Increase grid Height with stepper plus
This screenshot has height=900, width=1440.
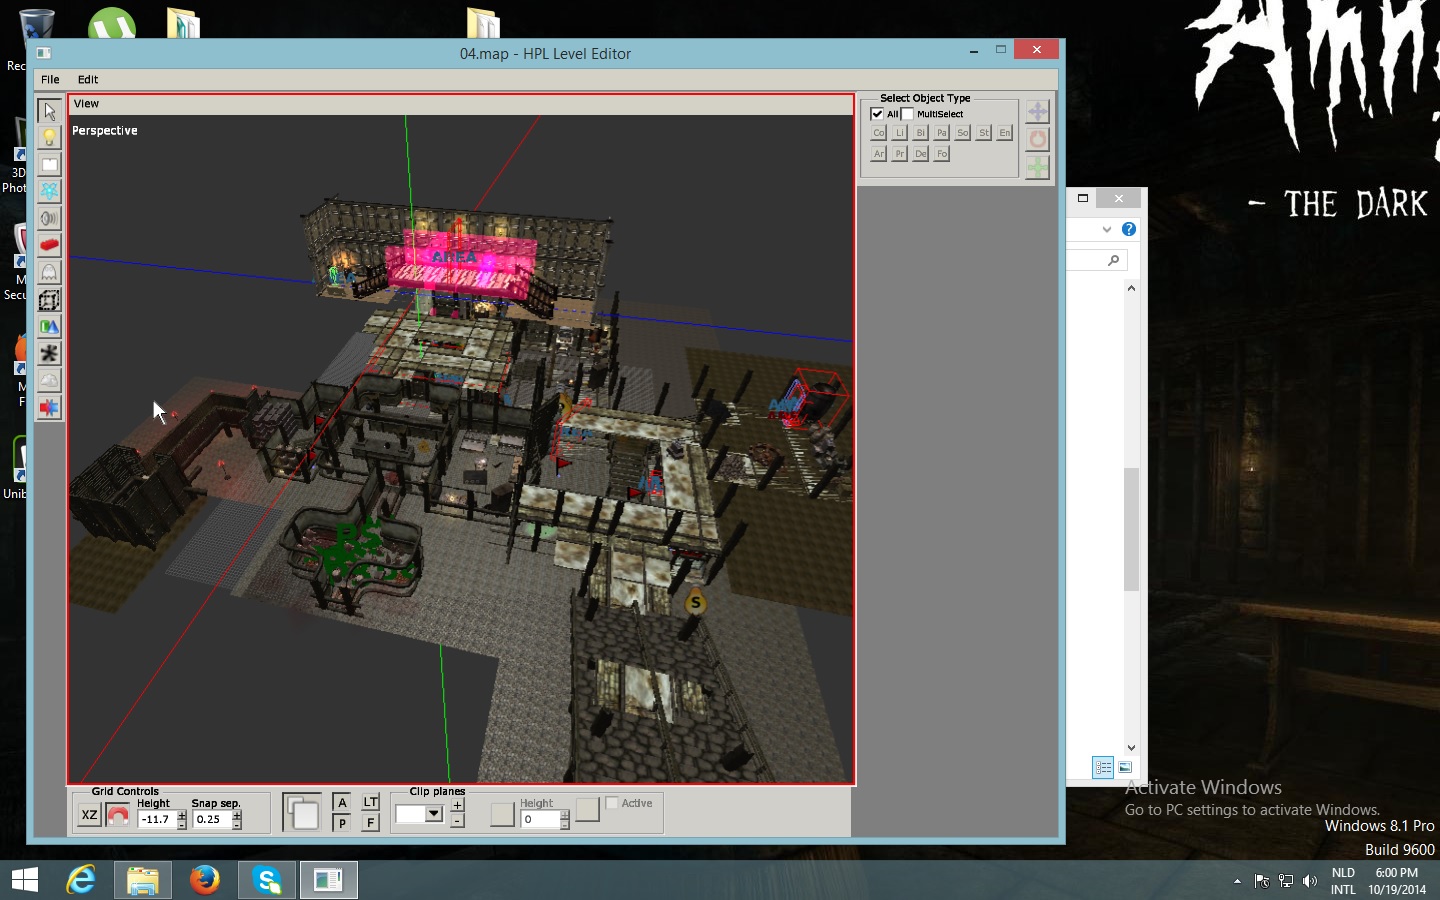coord(182,814)
